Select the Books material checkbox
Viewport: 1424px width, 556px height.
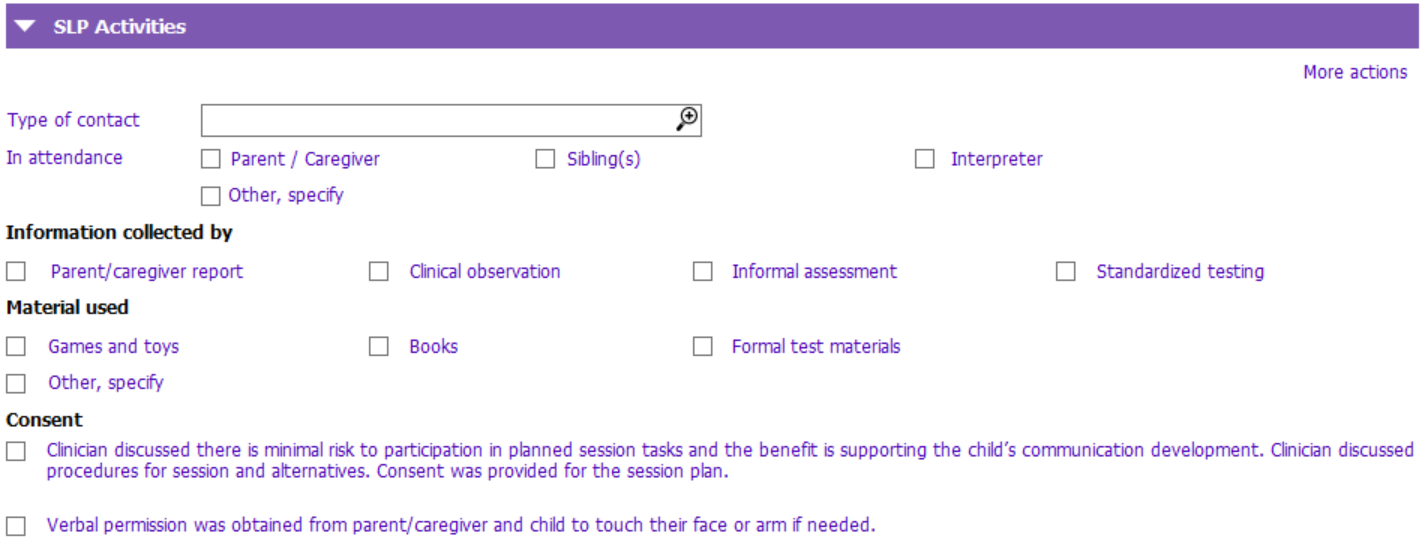coord(379,347)
